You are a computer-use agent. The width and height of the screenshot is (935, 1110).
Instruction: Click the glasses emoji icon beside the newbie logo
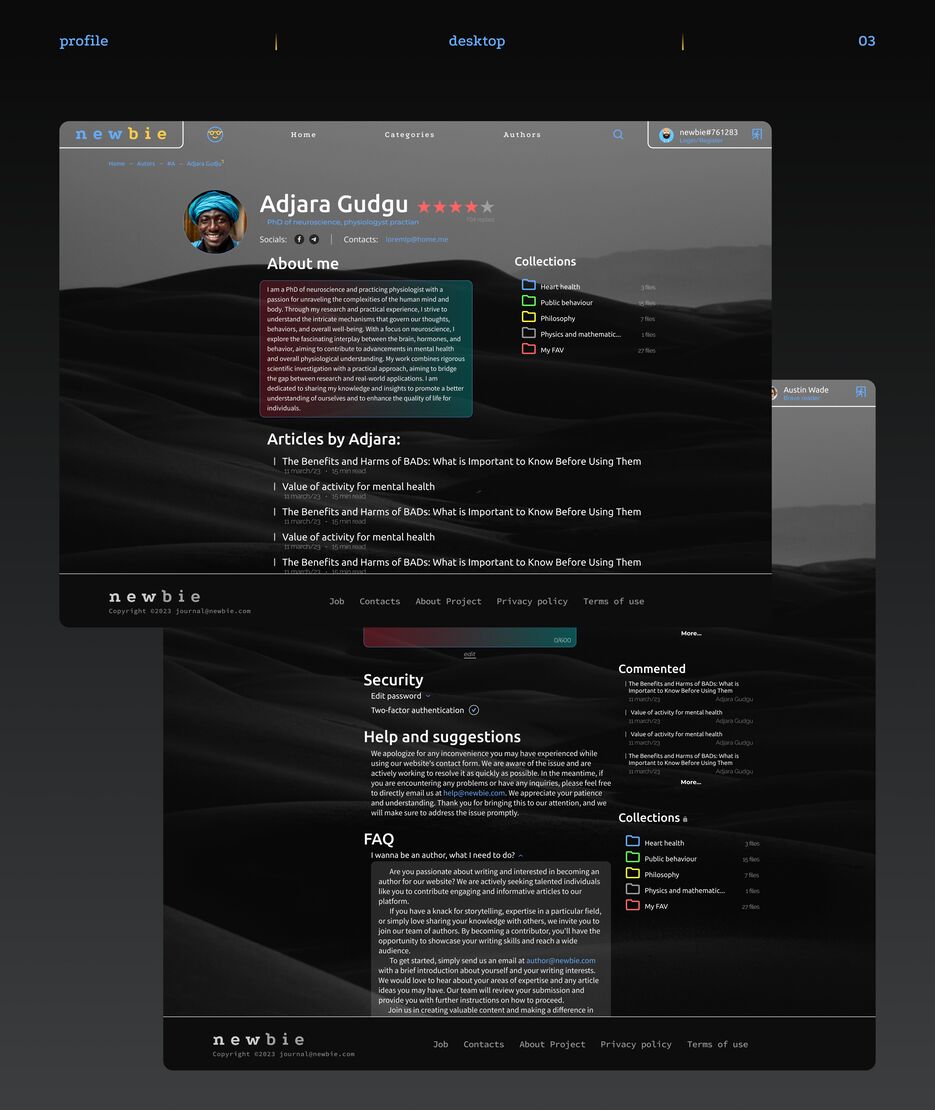(x=215, y=134)
